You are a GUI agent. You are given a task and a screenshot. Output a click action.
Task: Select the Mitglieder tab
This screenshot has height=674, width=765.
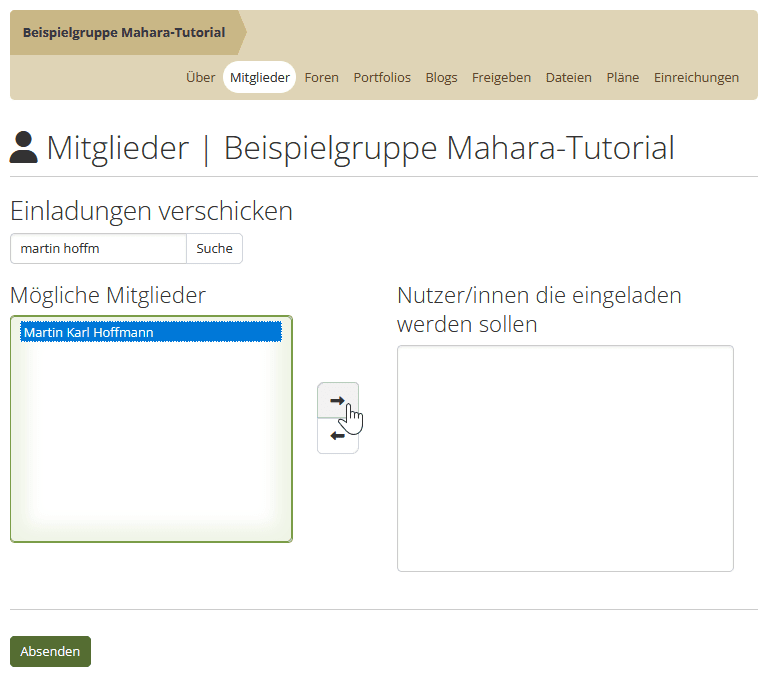tap(260, 77)
